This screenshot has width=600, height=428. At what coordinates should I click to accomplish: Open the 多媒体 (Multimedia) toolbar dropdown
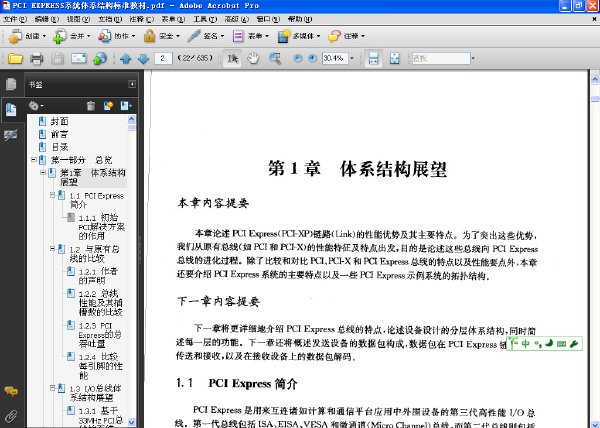point(299,36)
